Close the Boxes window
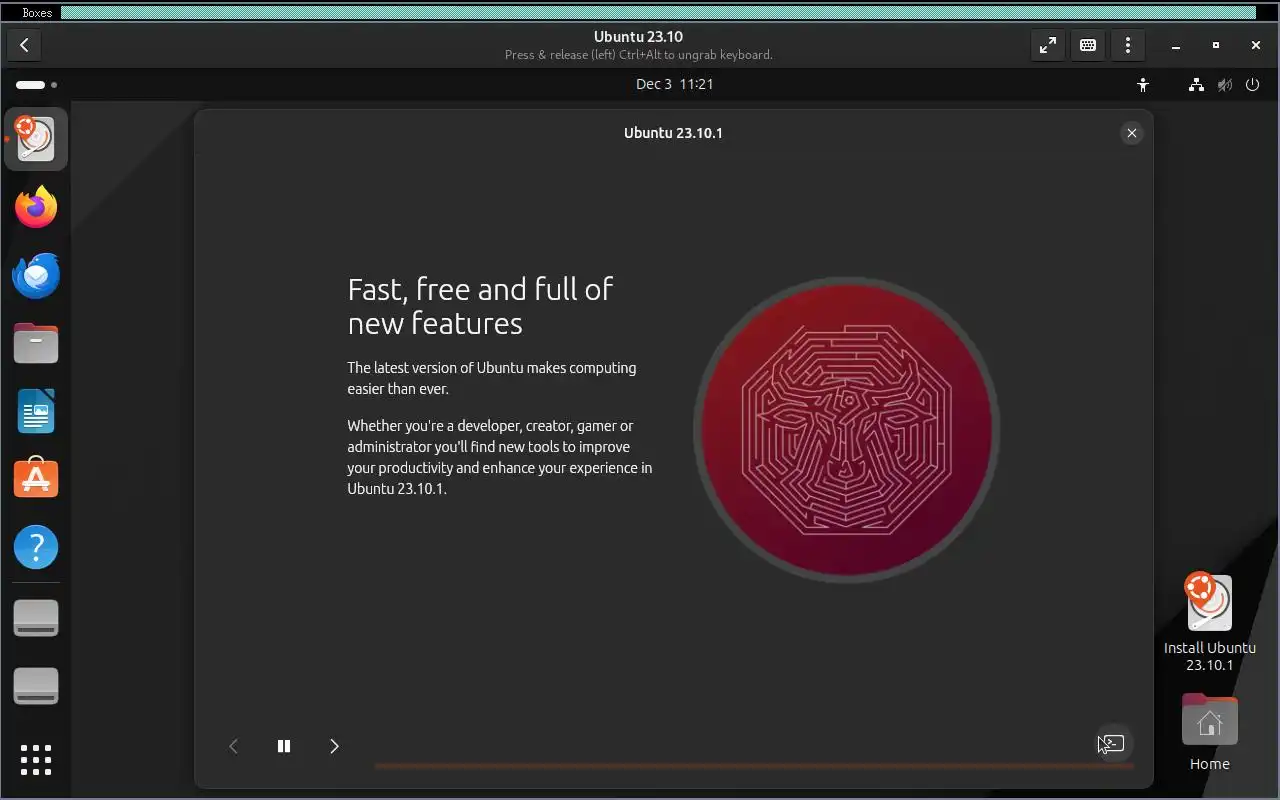Screen dimensions: 1280x800 pyautogui.click(x=1256, y=45)
